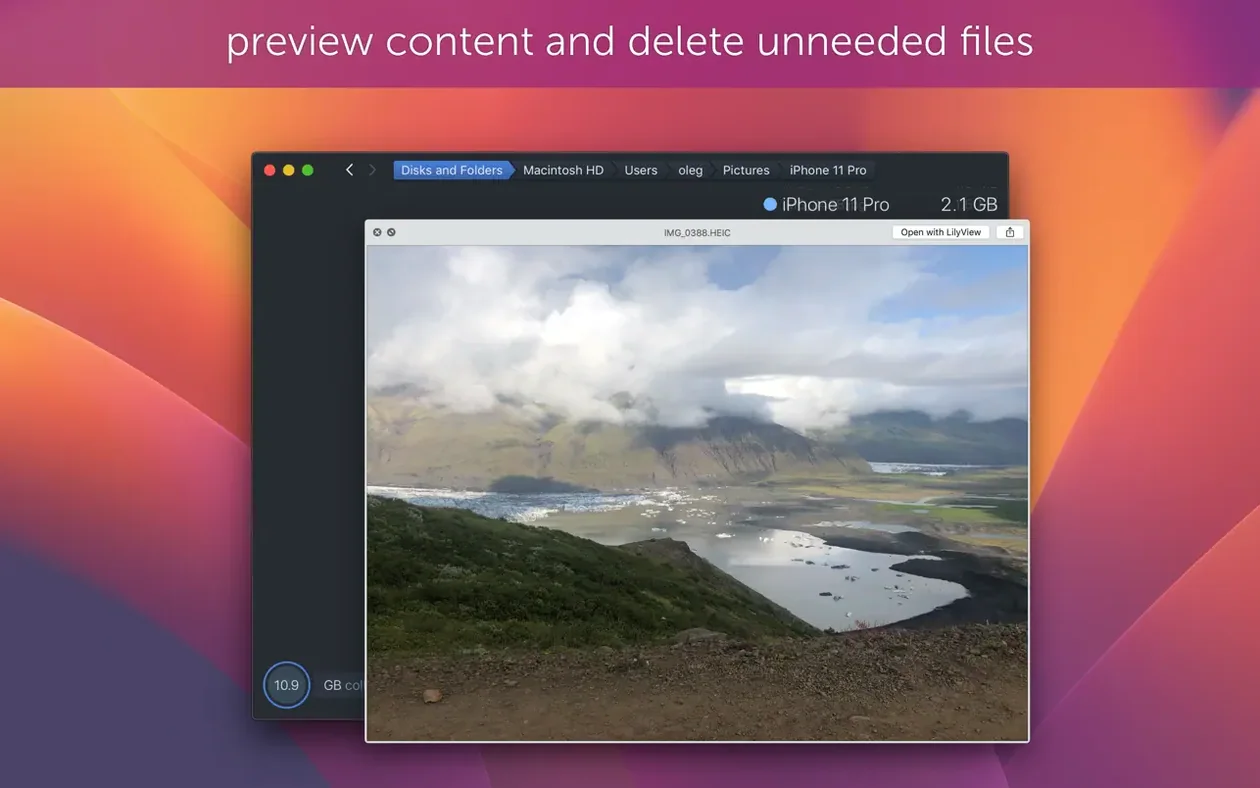Go to the Users breadcrumb
This screenshot has width=1260, height=788.
click(641, 170)
